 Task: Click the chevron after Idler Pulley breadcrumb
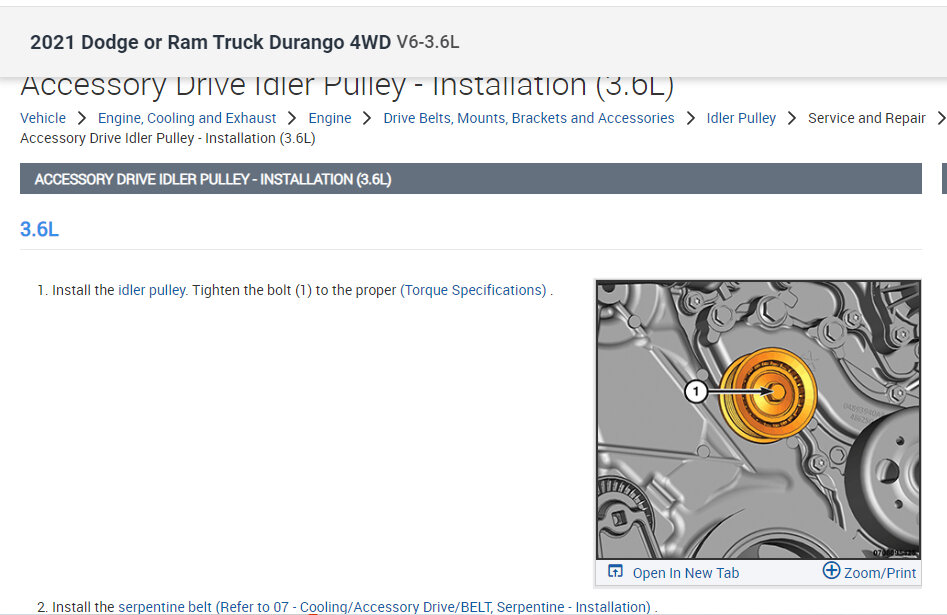[792, 118]
